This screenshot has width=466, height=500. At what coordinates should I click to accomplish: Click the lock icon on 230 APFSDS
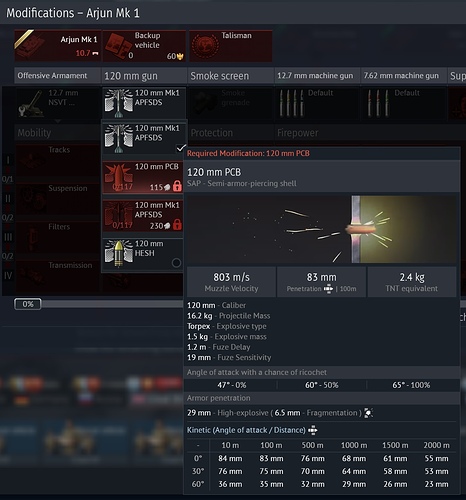pos(178,224)
